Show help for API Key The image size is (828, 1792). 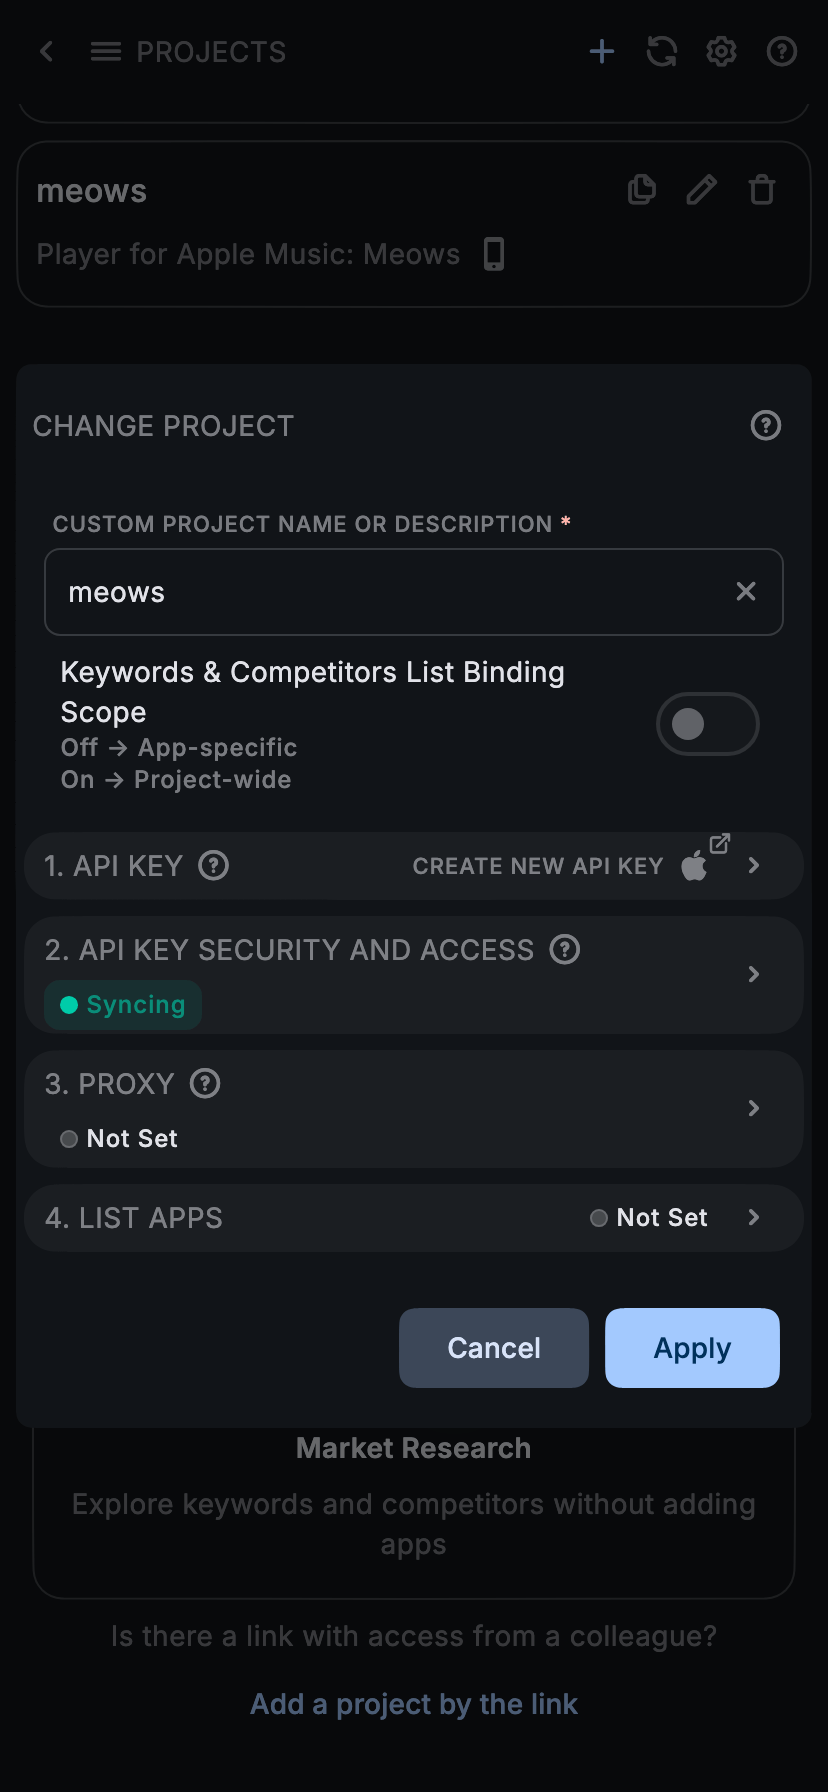tap(214, 865)
